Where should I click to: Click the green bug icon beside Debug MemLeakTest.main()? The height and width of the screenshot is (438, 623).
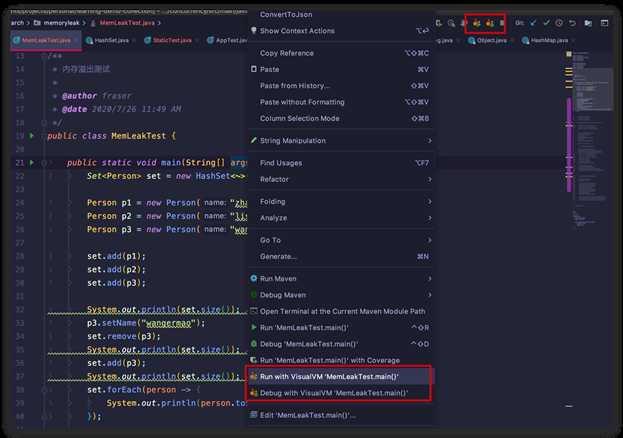[253, 344]
